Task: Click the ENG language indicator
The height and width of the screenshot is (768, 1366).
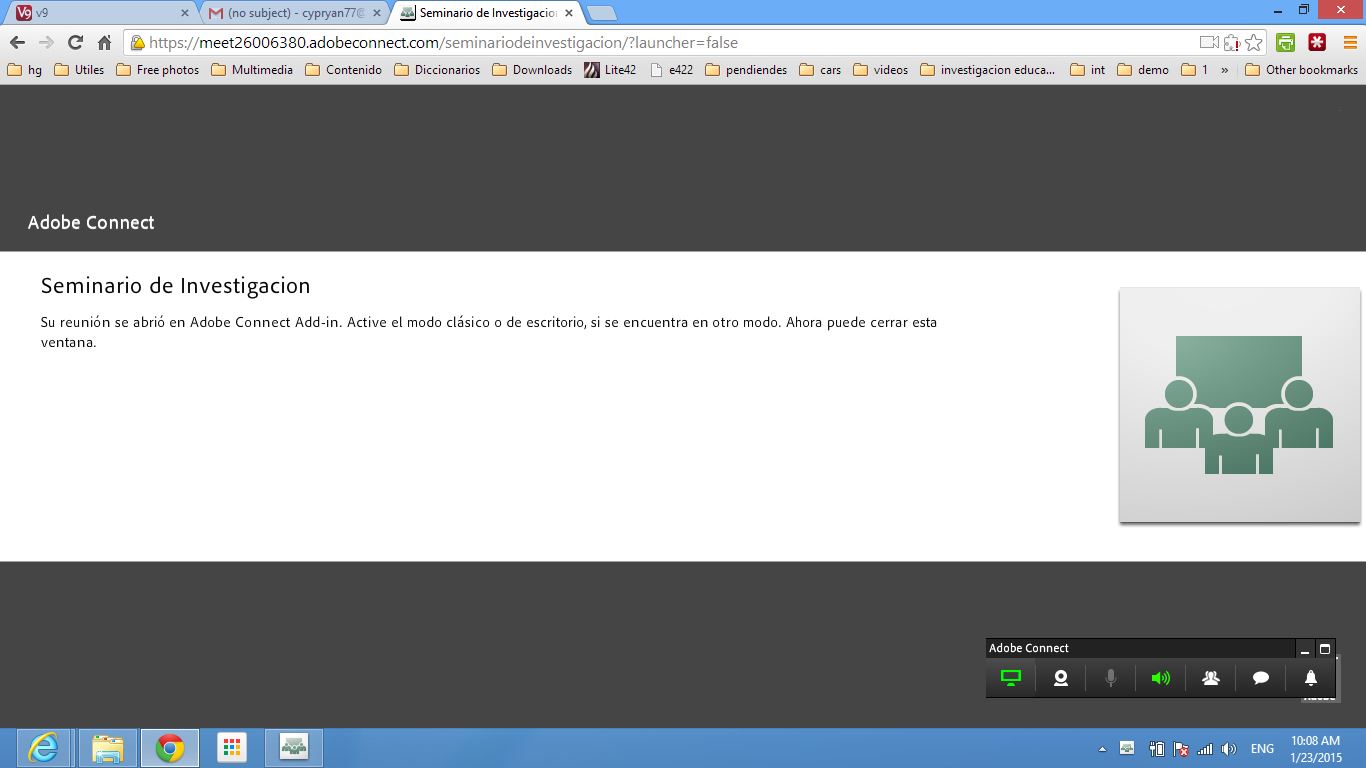Action: point(1262,748)
